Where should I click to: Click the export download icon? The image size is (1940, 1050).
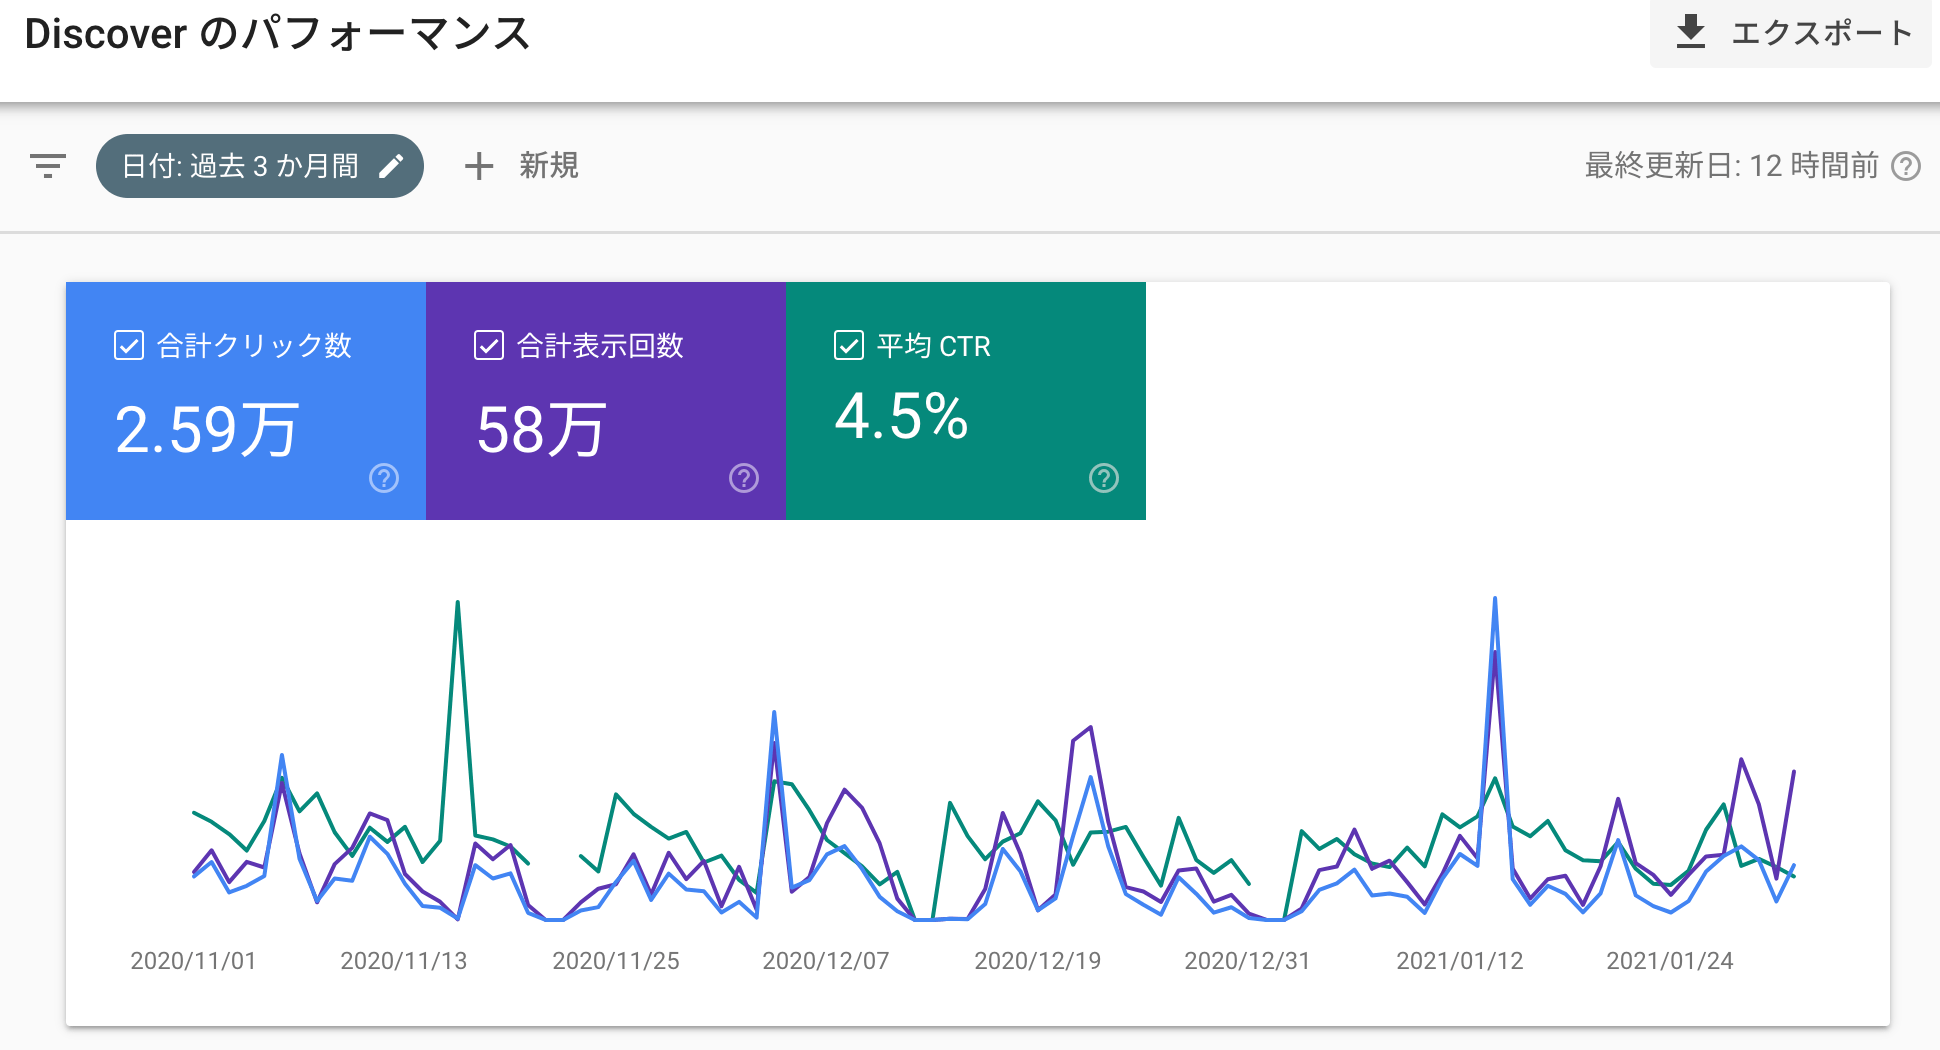point(1691,32)
